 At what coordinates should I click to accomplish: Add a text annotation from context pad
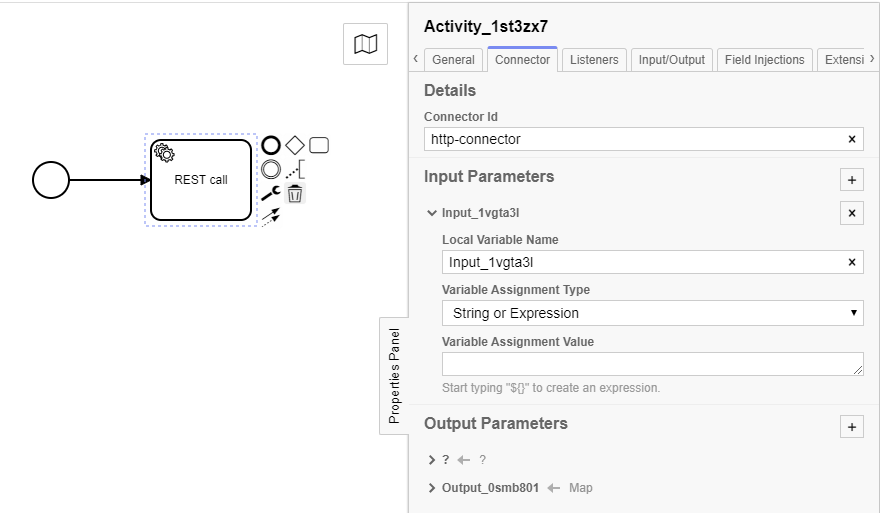pos(295,170)
